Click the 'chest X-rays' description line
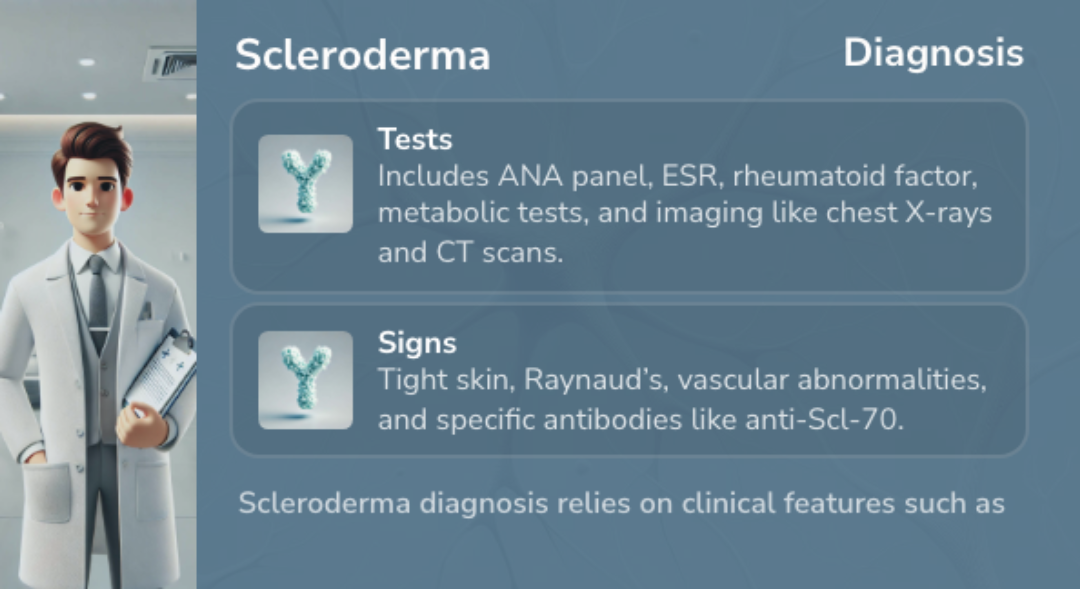Screen dimensions: 1080x589 (685, 214)
